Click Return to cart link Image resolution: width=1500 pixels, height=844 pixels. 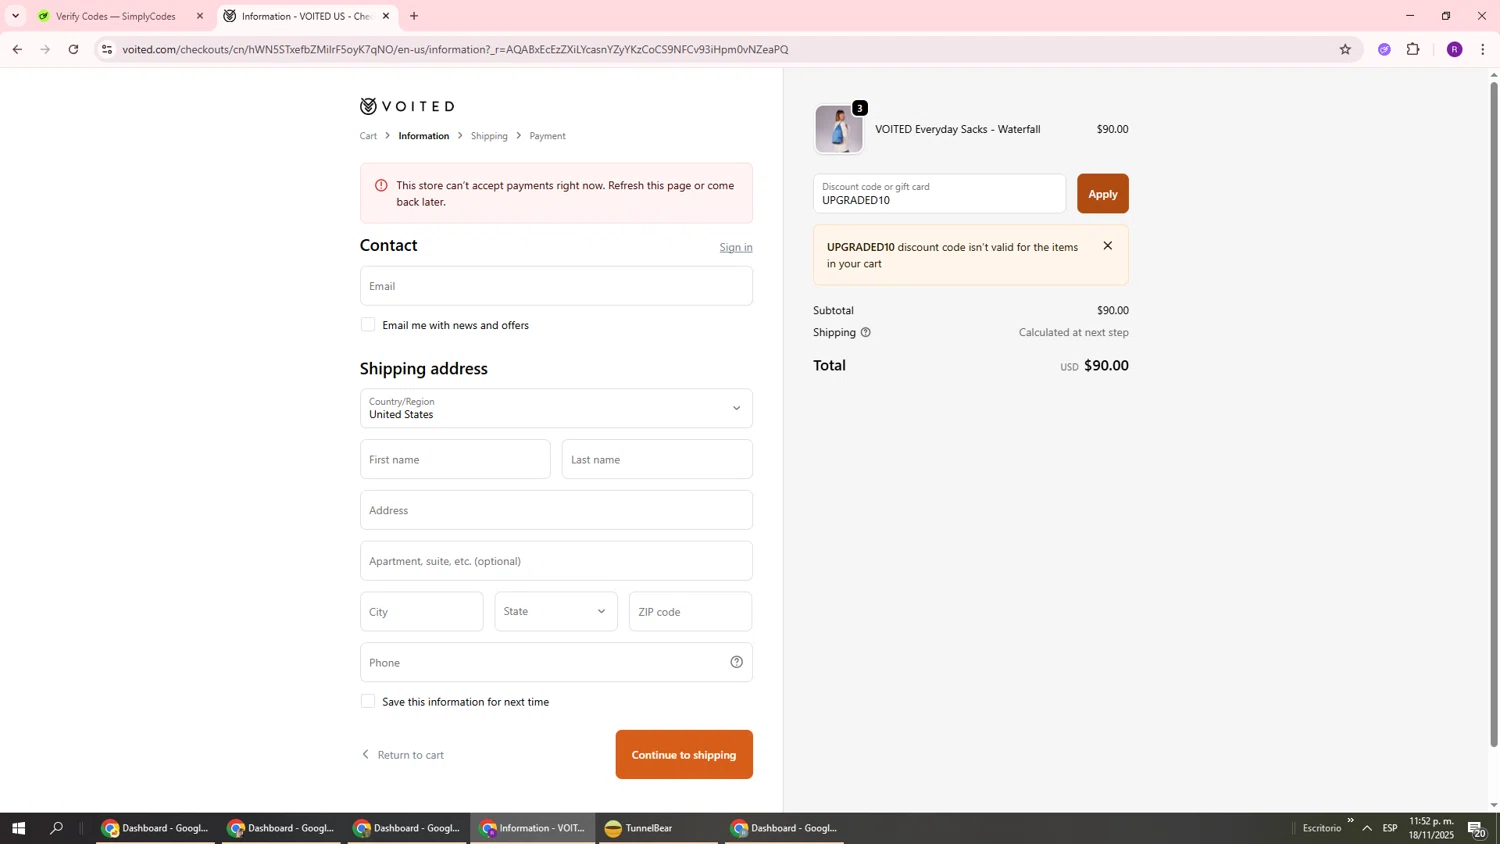tap(402, 755)
